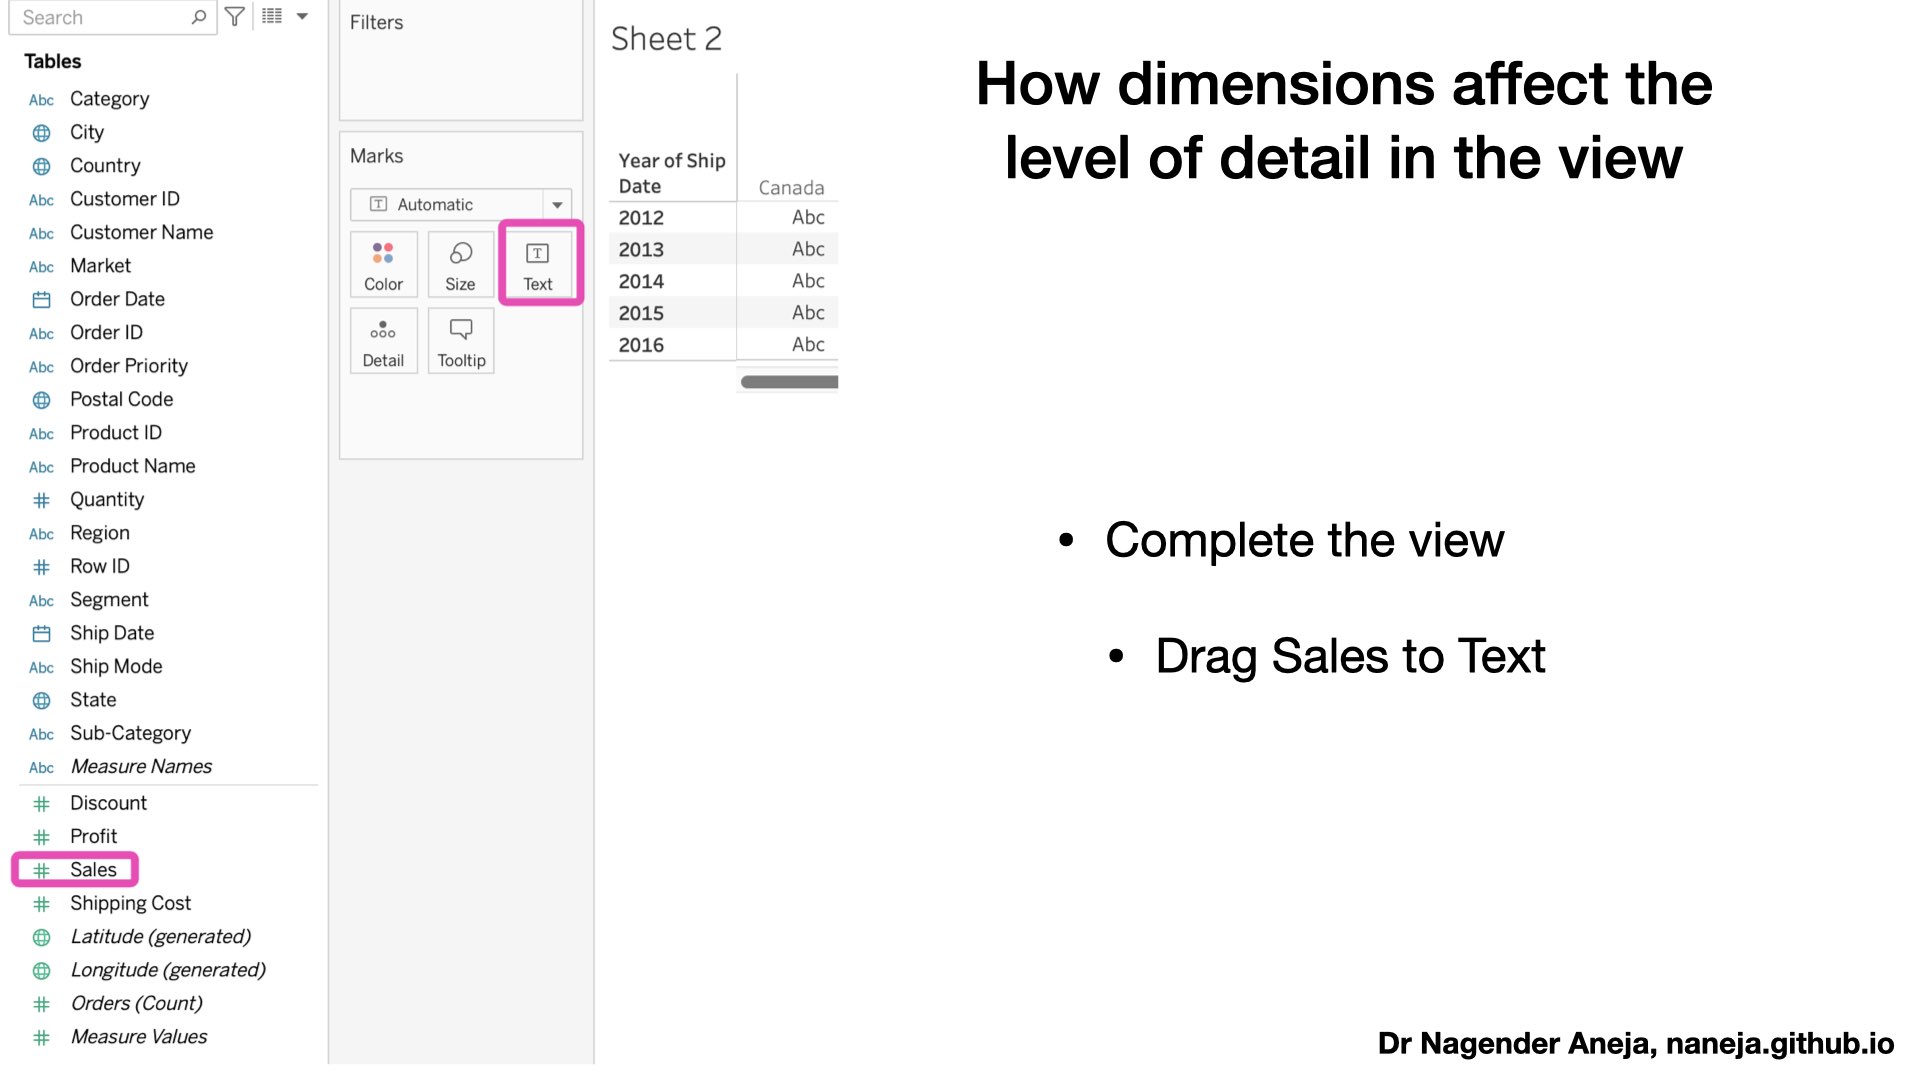Click the Tooltip marks card button
The height and width of the screenshot is (1080, 1920).
click(461, 341)
